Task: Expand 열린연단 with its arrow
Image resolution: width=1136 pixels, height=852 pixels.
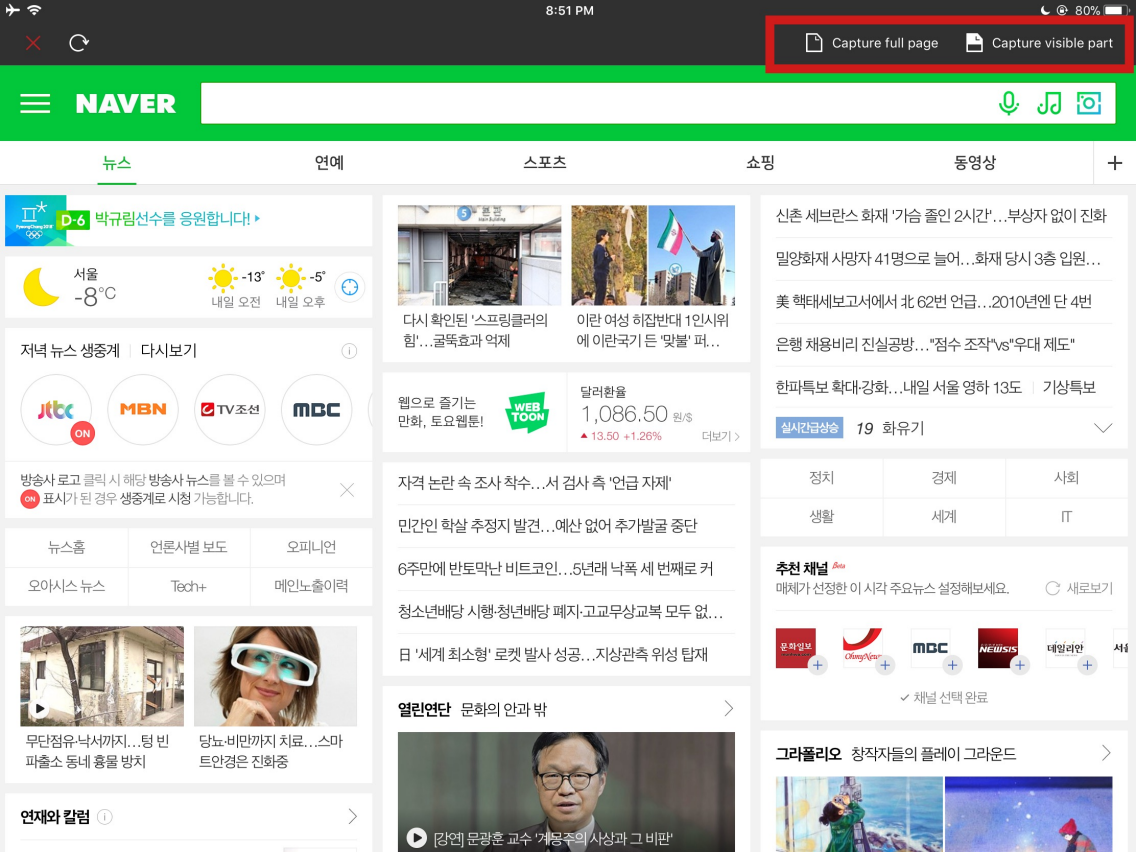Action: tap(728, 709)
